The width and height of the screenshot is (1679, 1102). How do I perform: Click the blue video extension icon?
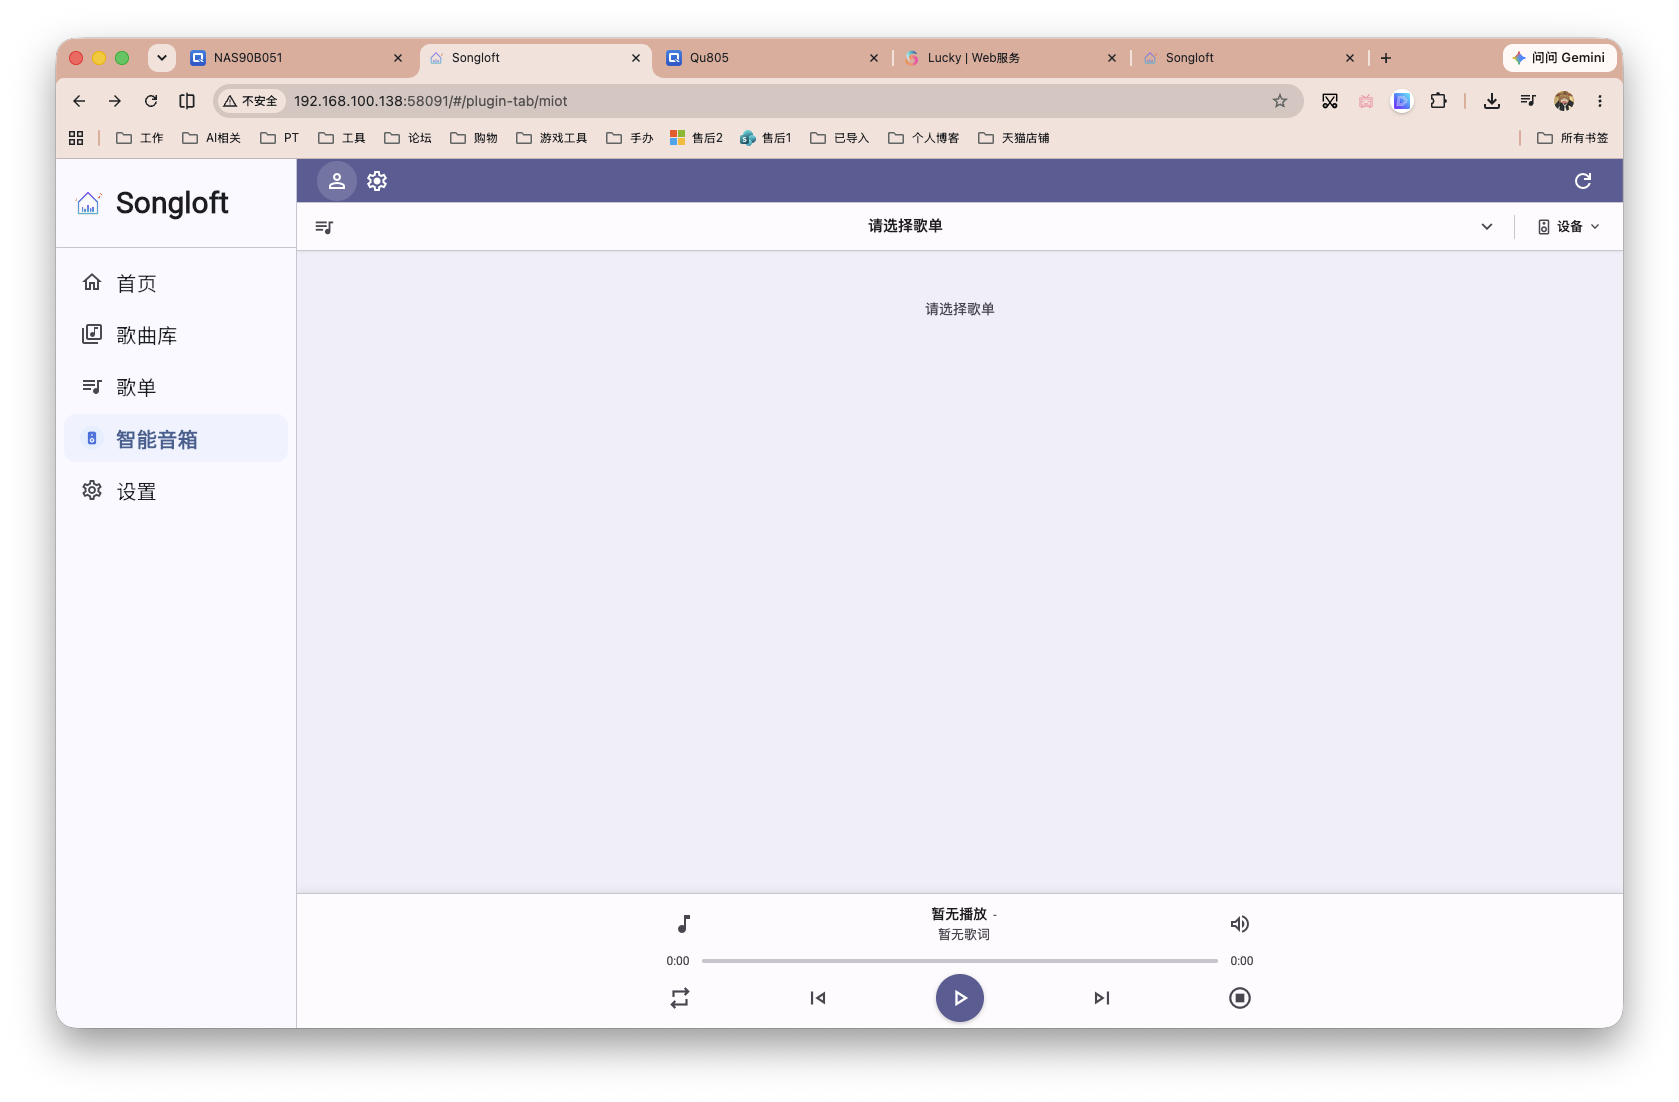[1402, 101]
